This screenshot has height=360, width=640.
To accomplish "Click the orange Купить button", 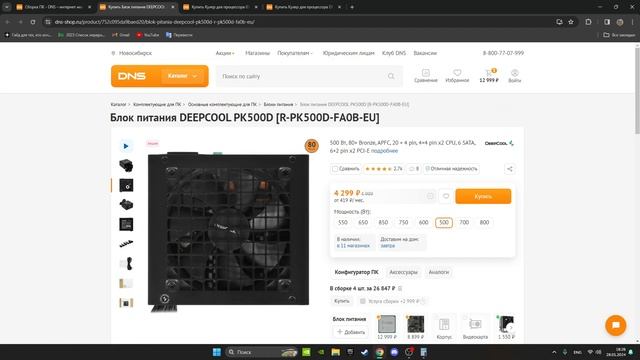I will click(483, 196).
